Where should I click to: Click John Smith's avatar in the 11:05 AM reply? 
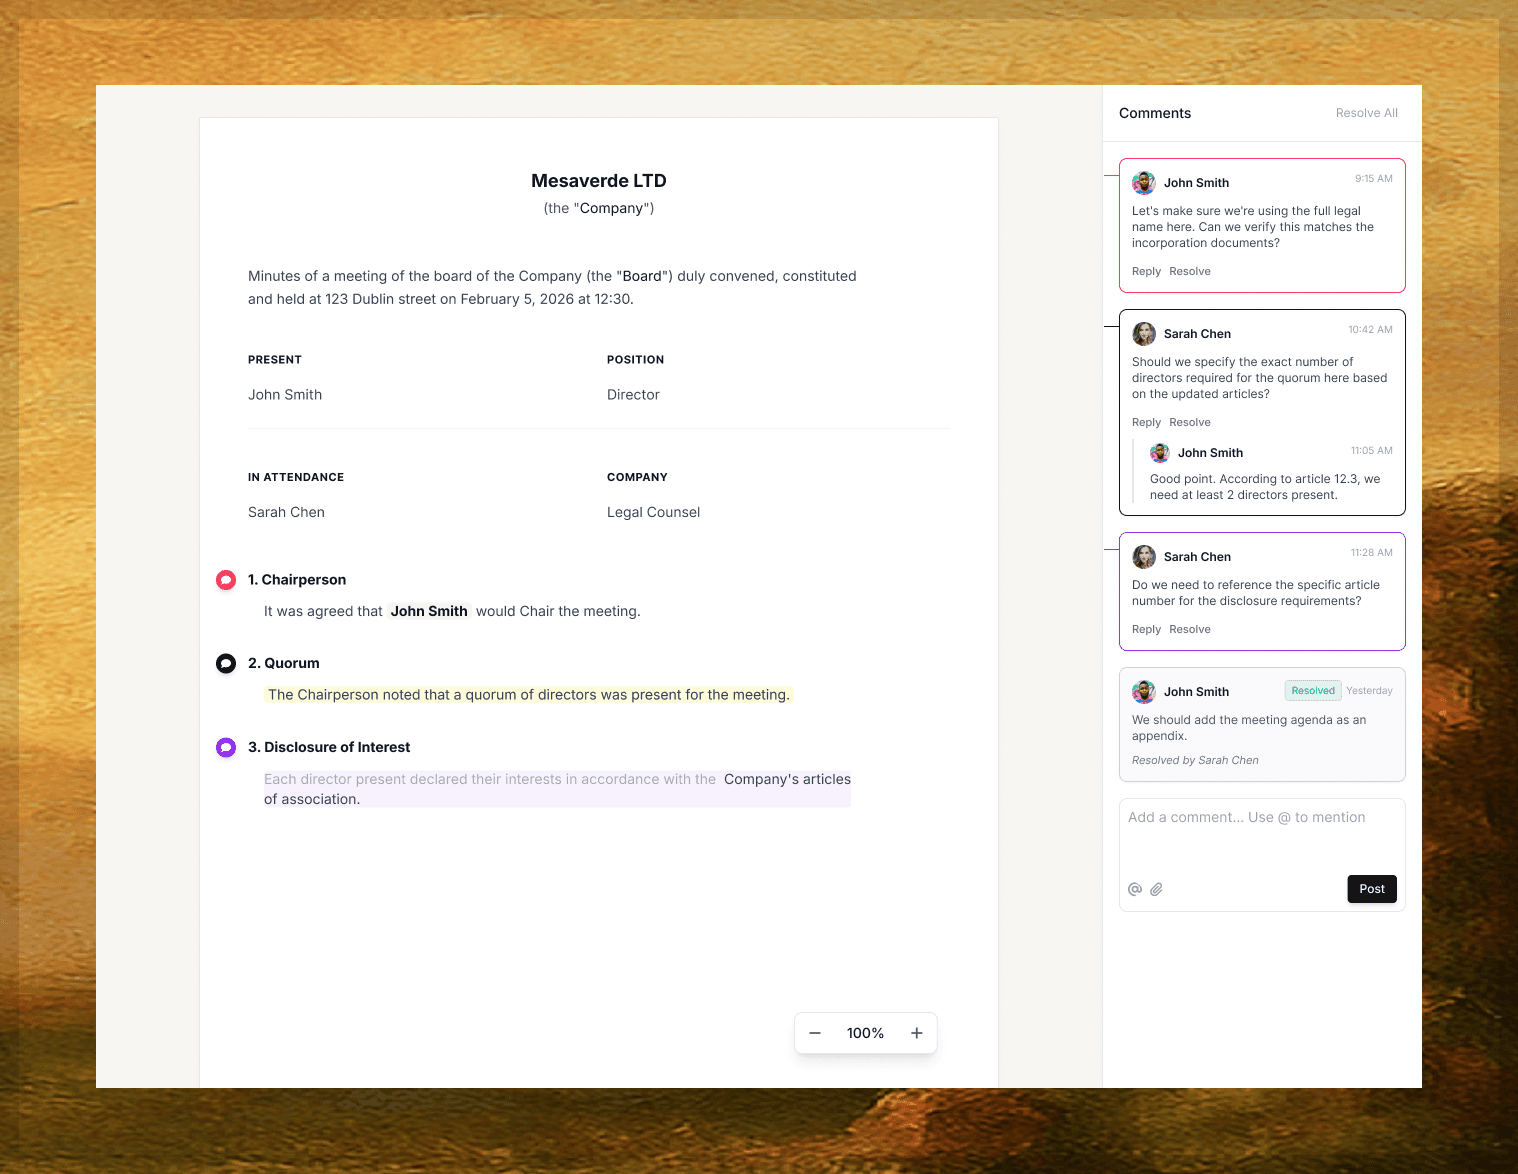pos(1160,453)
